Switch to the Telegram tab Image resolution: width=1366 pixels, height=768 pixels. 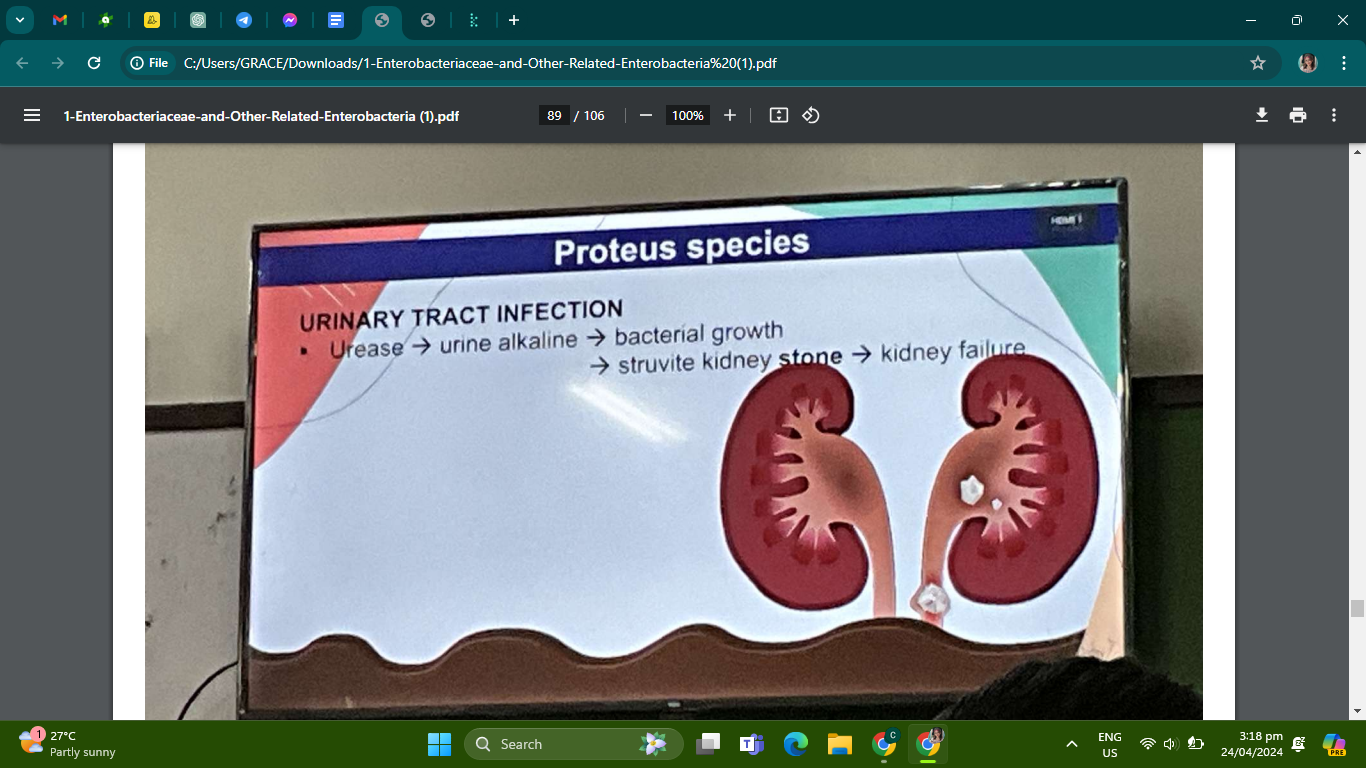[244, 20]
